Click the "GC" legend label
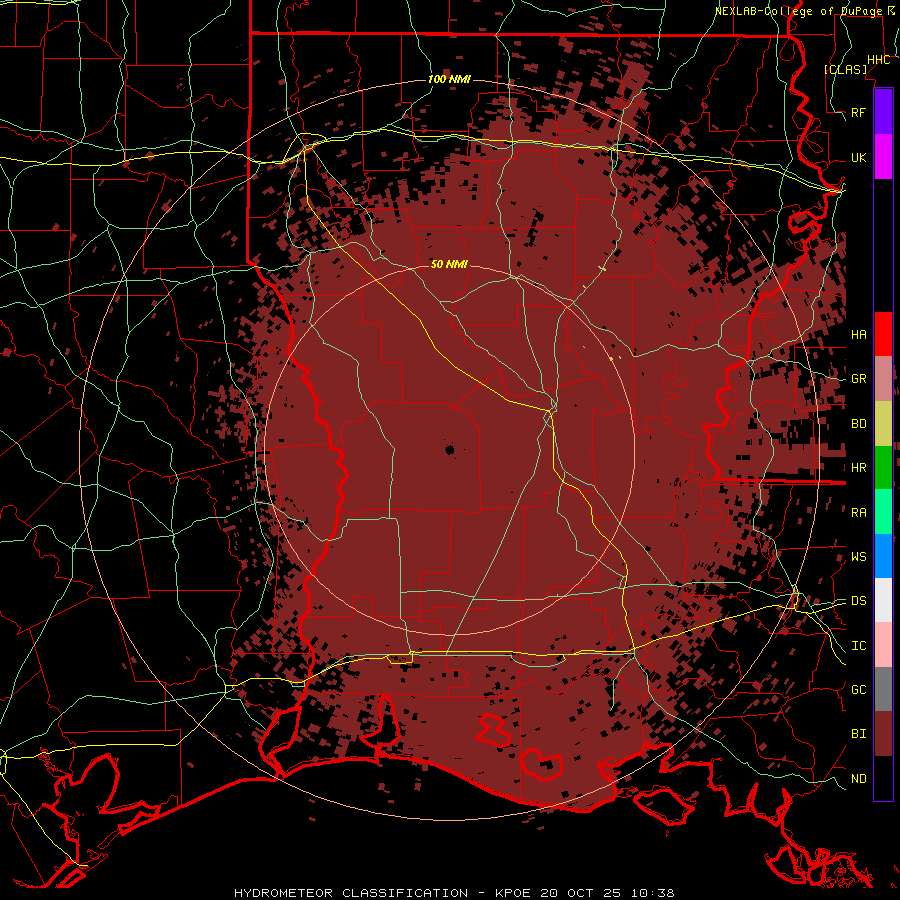 pos(859,689)
